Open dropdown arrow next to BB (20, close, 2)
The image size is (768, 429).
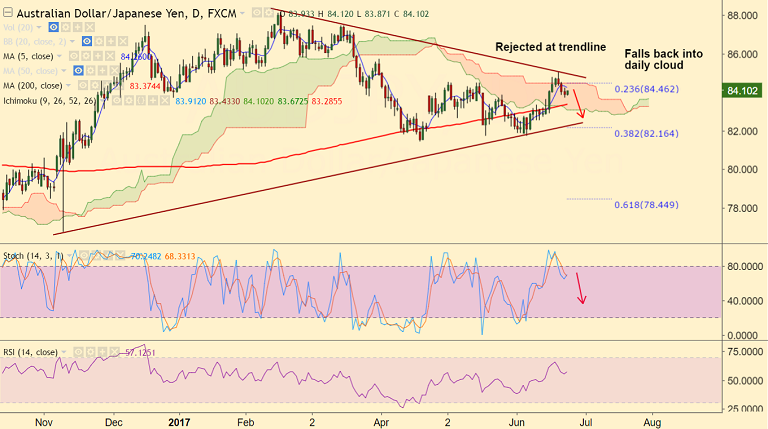72,42
